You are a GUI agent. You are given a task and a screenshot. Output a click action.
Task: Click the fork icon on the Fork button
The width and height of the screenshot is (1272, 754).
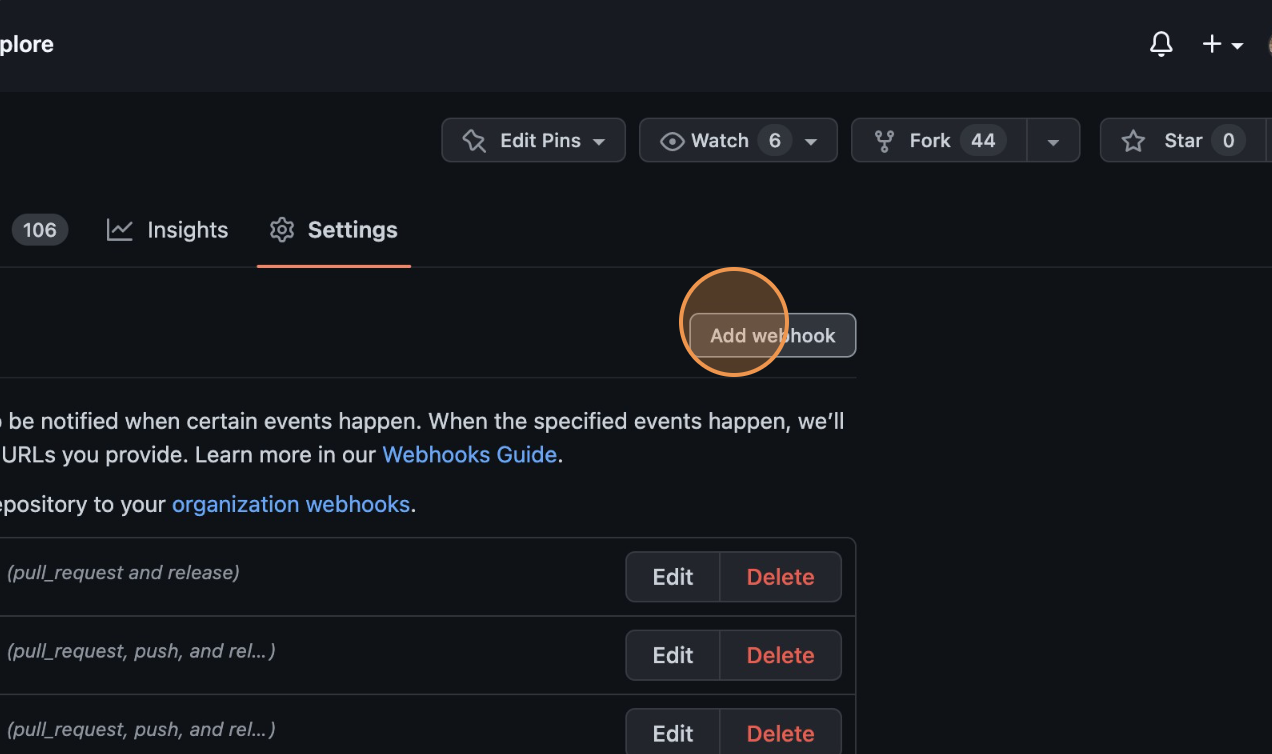[x=884, y=140]
